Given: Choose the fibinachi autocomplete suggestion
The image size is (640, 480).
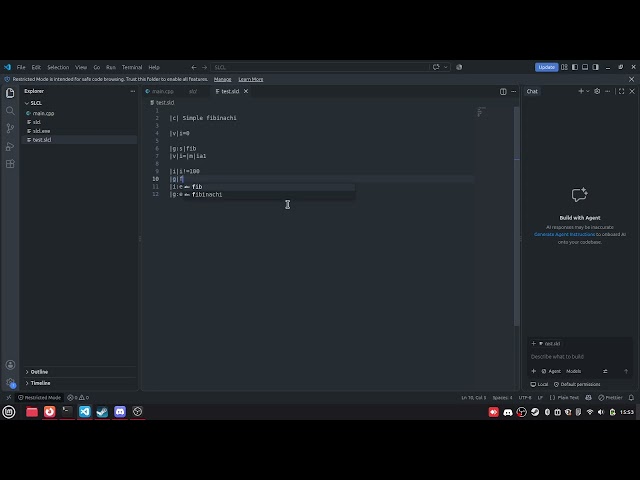Looking at the screenshot, I should tap(269, 195).
